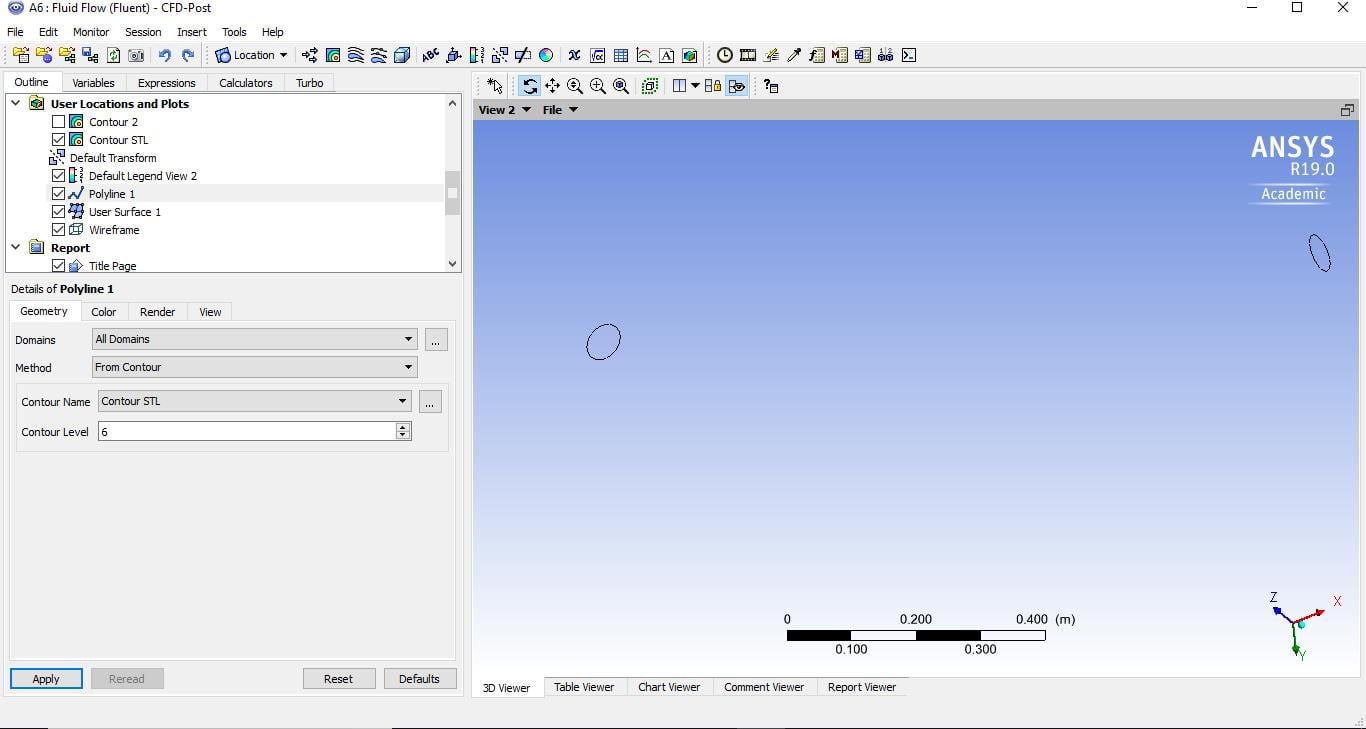Open the Timestep Selector clock icon
Screen dimensions: 1366x729
[725, 55]
